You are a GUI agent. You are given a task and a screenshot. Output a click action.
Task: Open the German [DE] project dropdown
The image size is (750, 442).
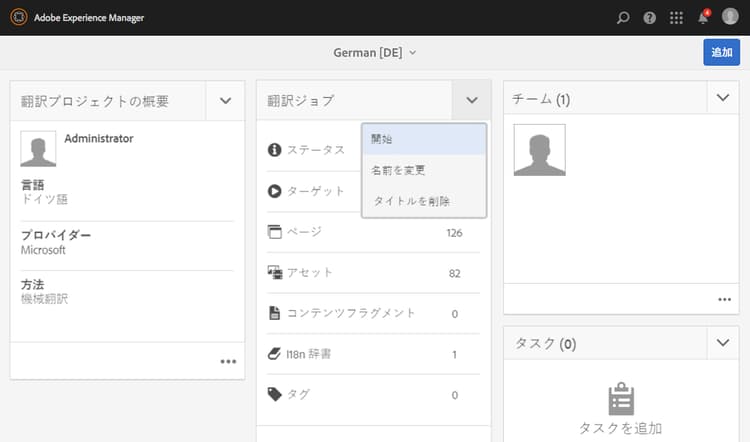pyautogui.click(x=375, y=53)
